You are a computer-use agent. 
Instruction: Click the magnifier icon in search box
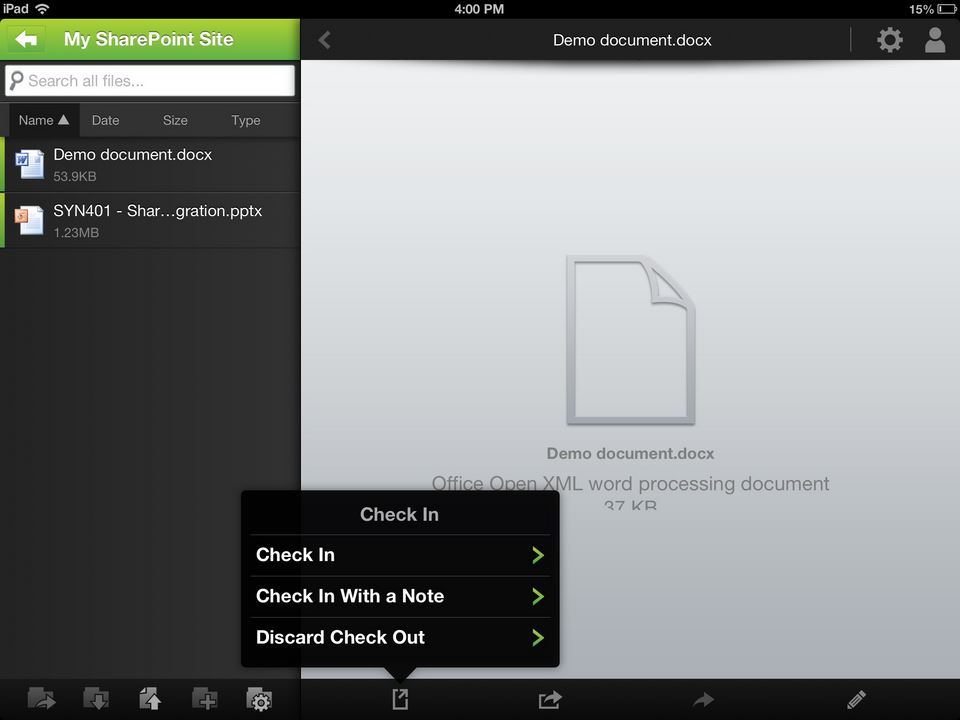pyautogui.click(x=17, y=80)
